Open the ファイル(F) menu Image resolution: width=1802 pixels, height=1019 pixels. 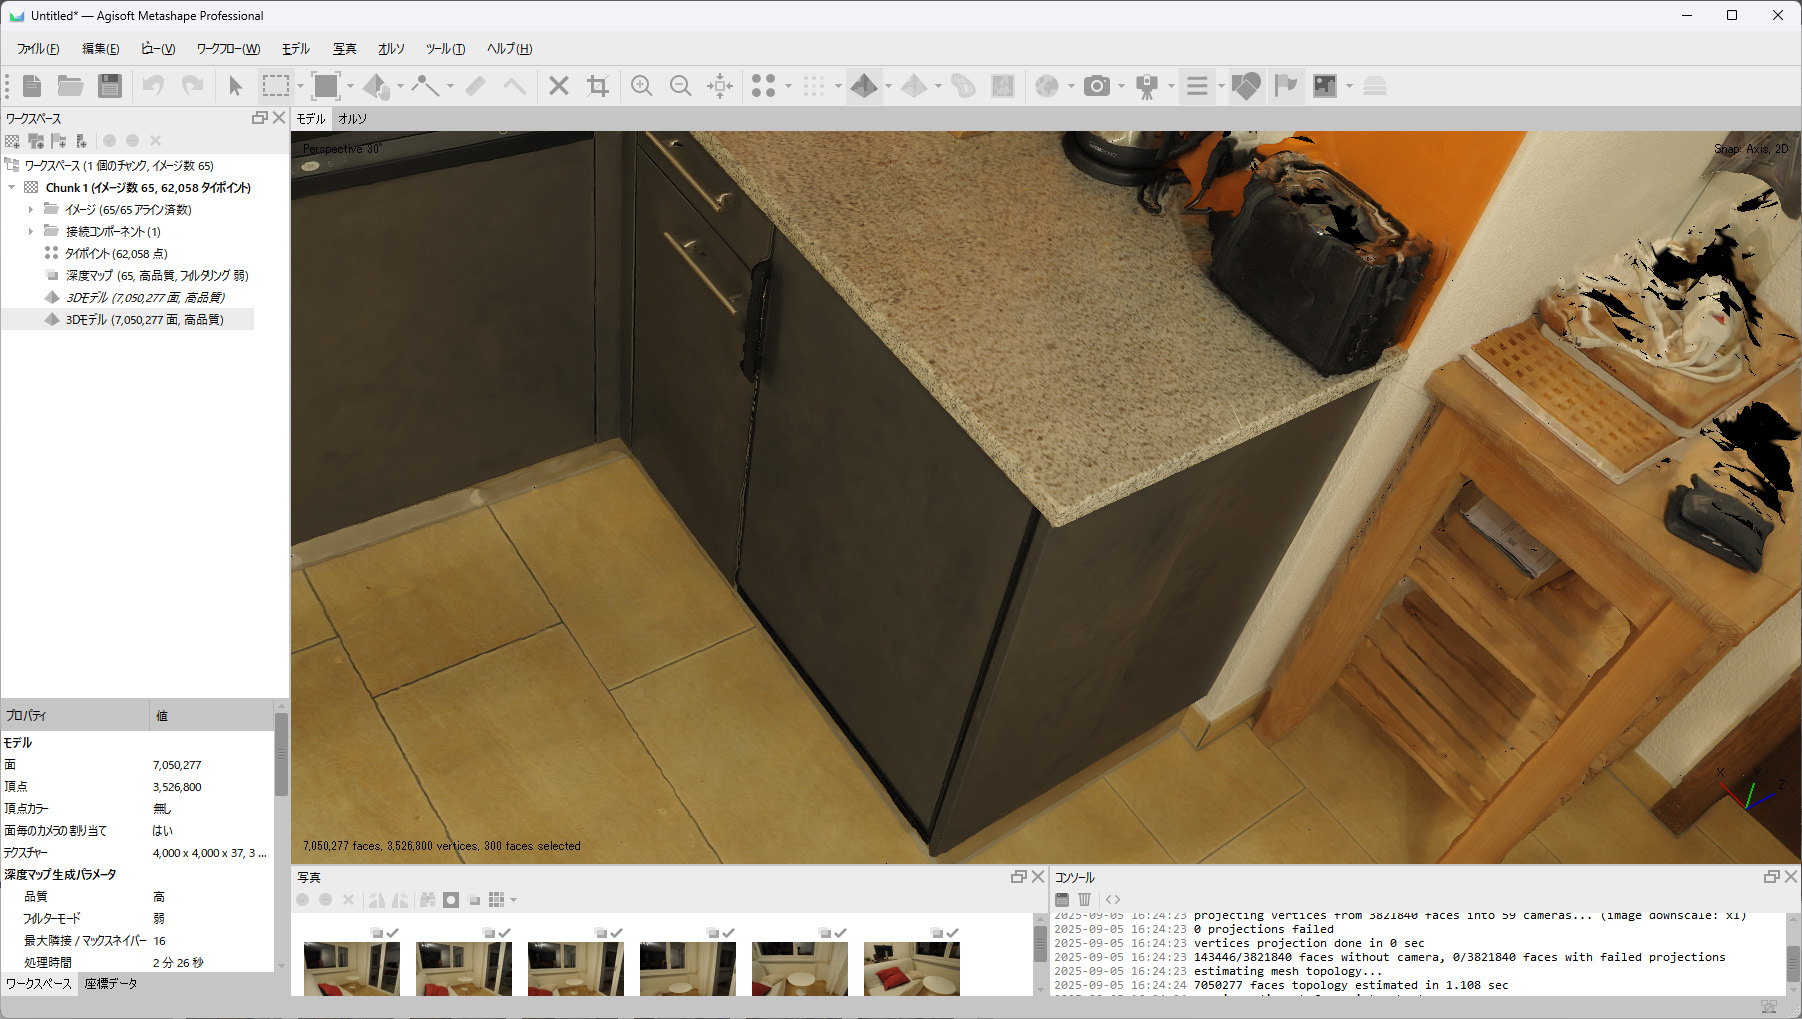point(38,49)
